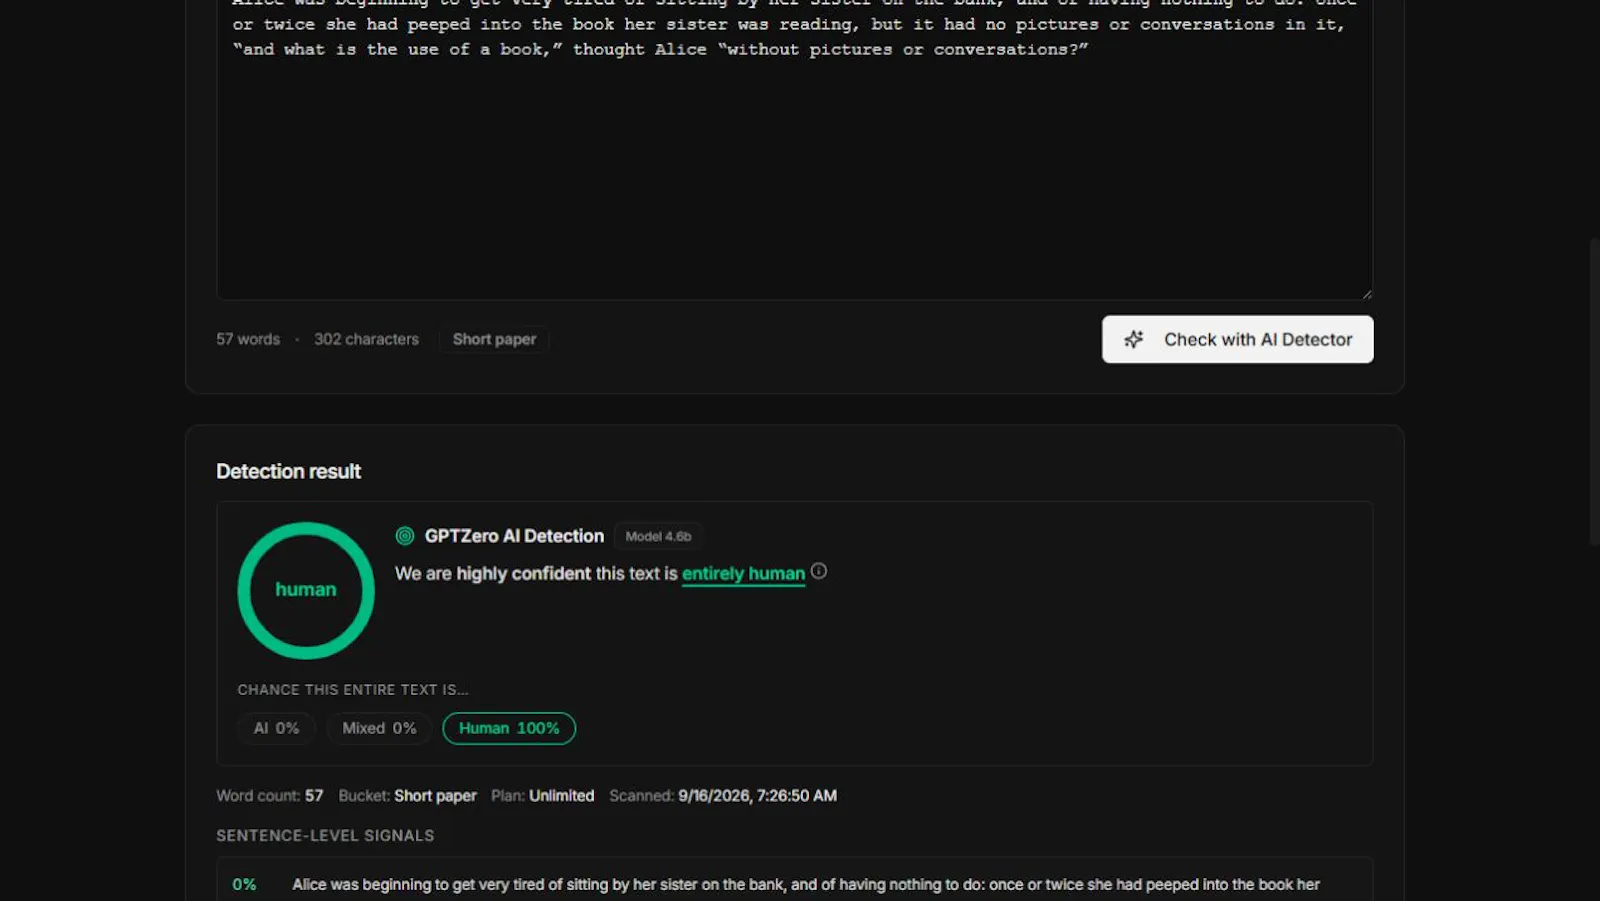Click the info icon beside entirely human

click(x=818, y=571)
